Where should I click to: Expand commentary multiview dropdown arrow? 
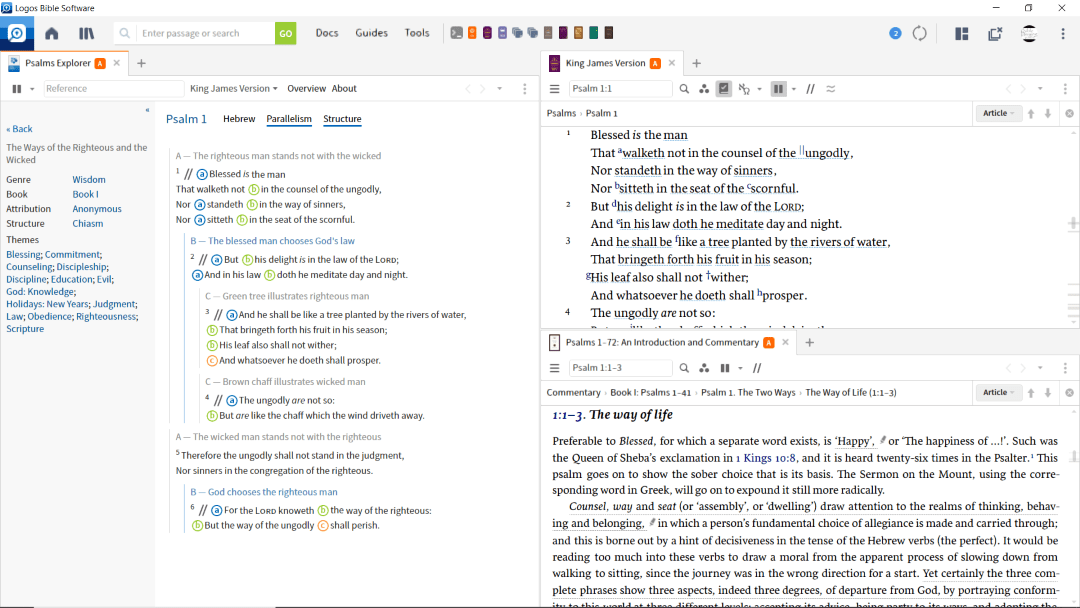point(740,368)
